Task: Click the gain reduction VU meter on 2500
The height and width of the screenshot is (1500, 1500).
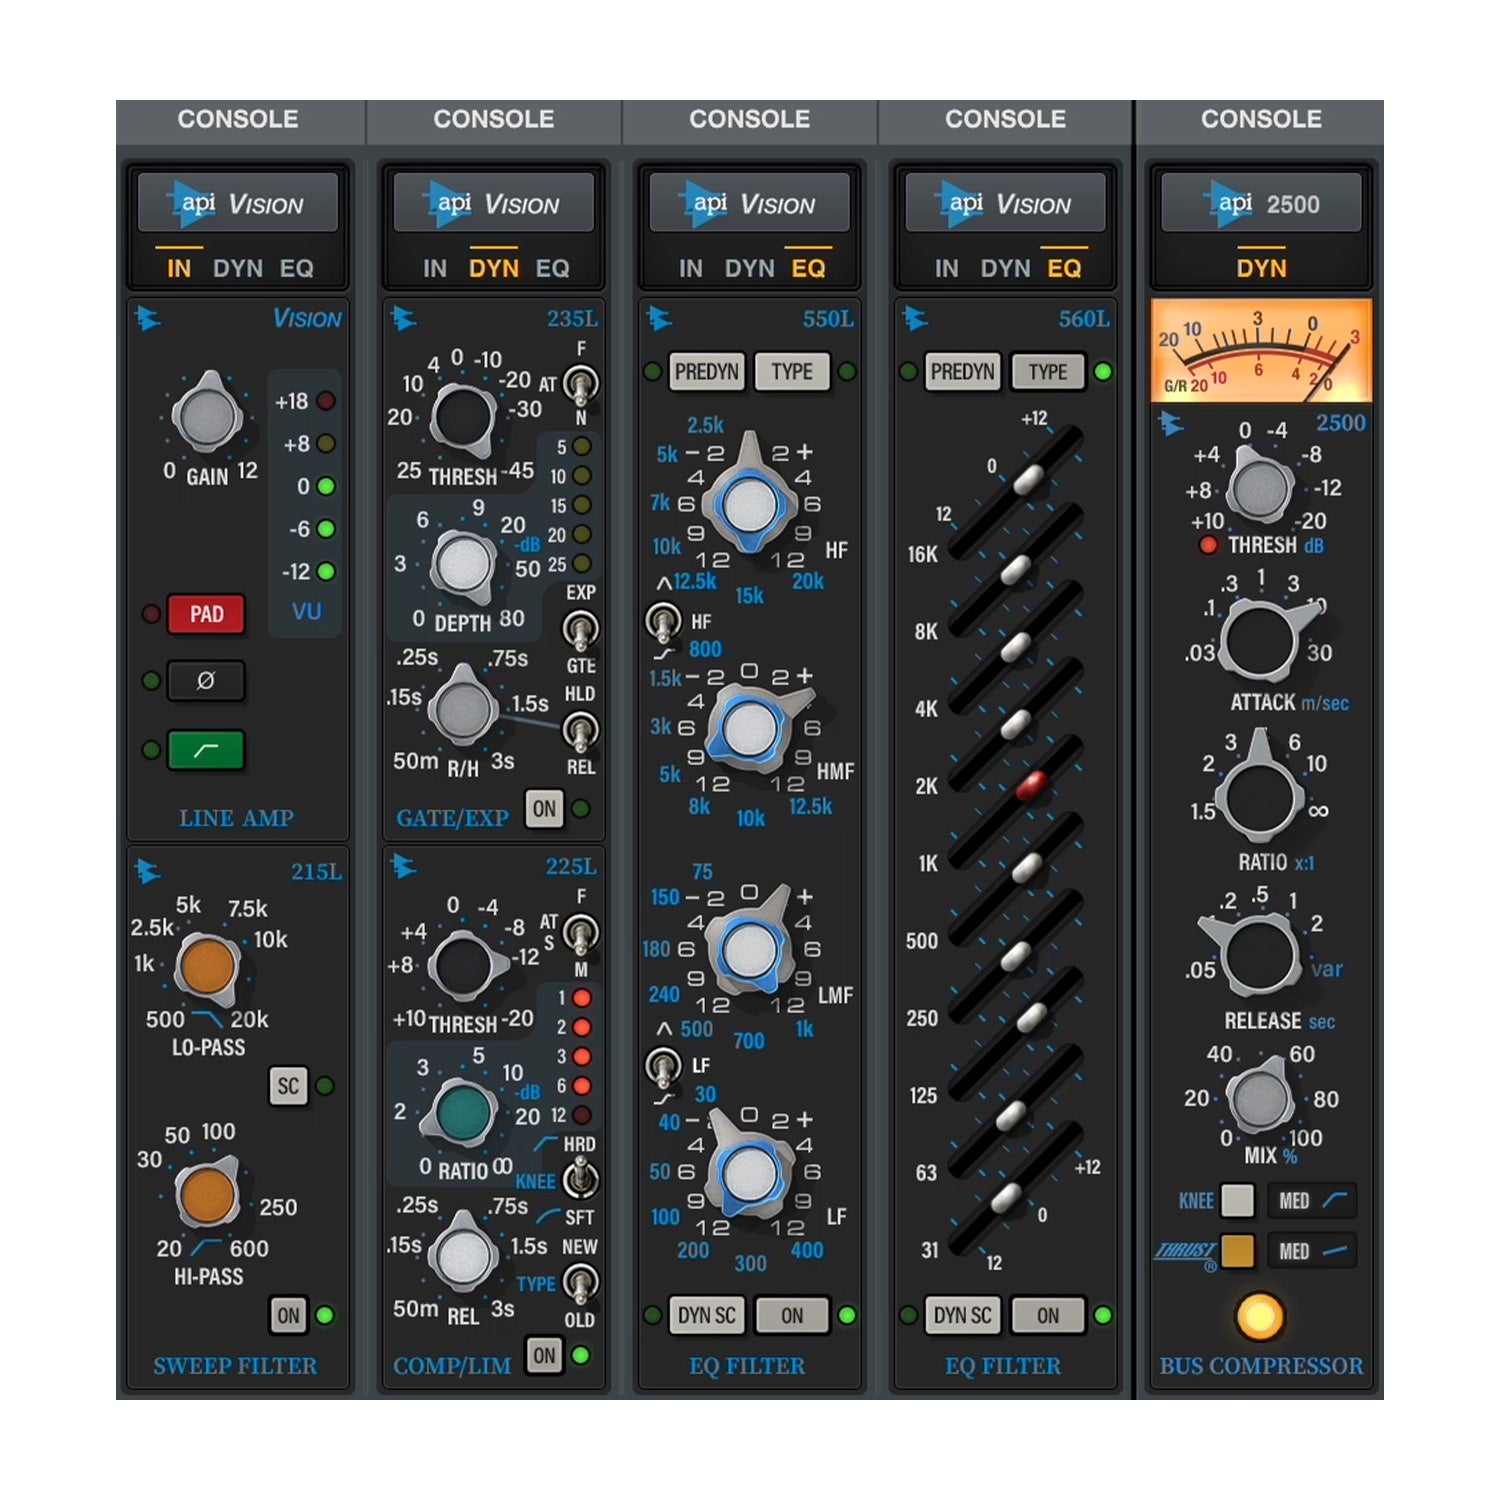Action: click(1260, 351)
